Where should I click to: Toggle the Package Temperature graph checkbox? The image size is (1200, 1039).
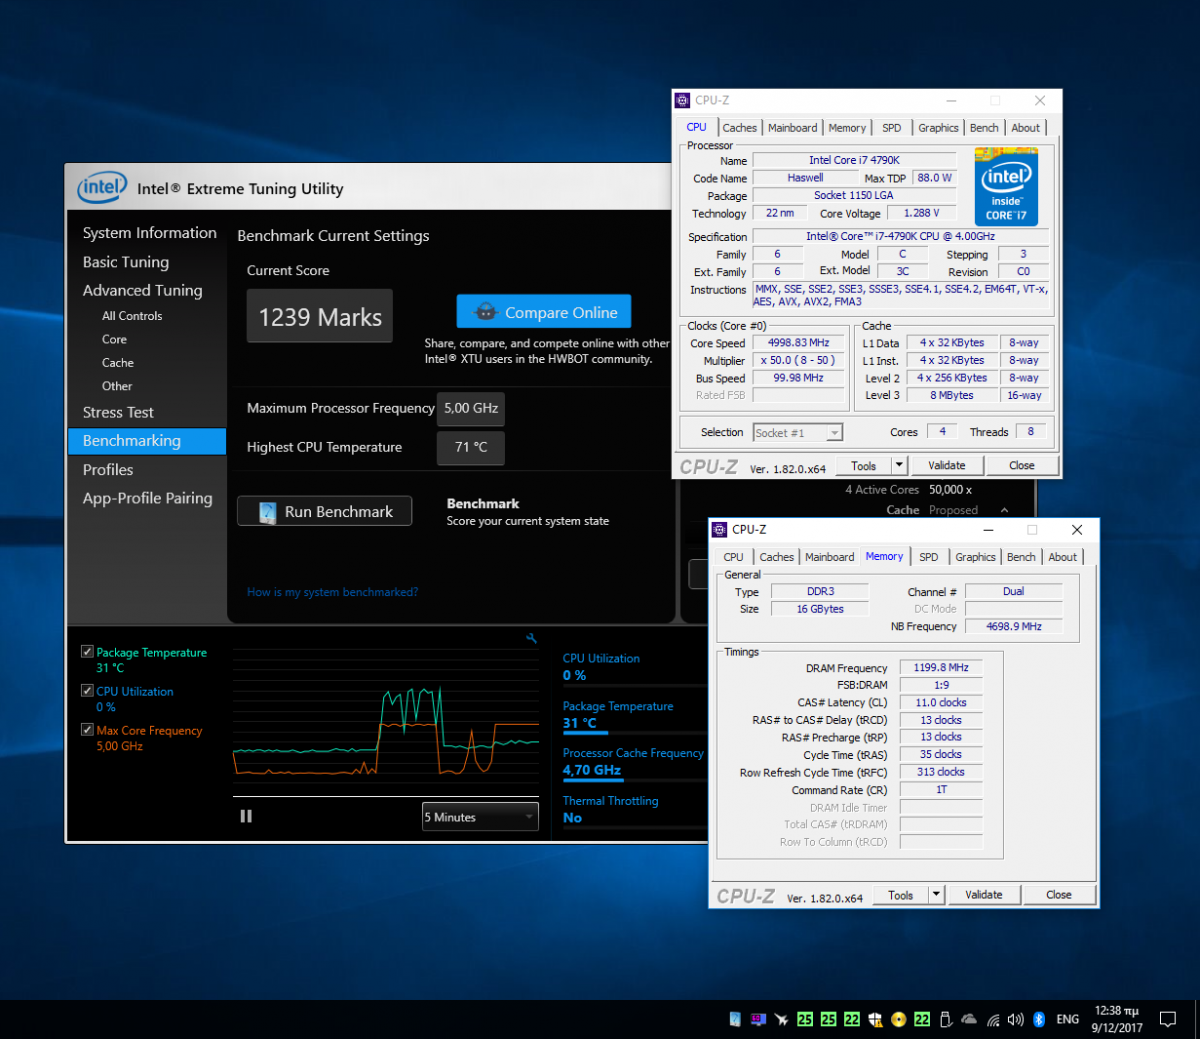pyautogui.click(x=87, y=651)
